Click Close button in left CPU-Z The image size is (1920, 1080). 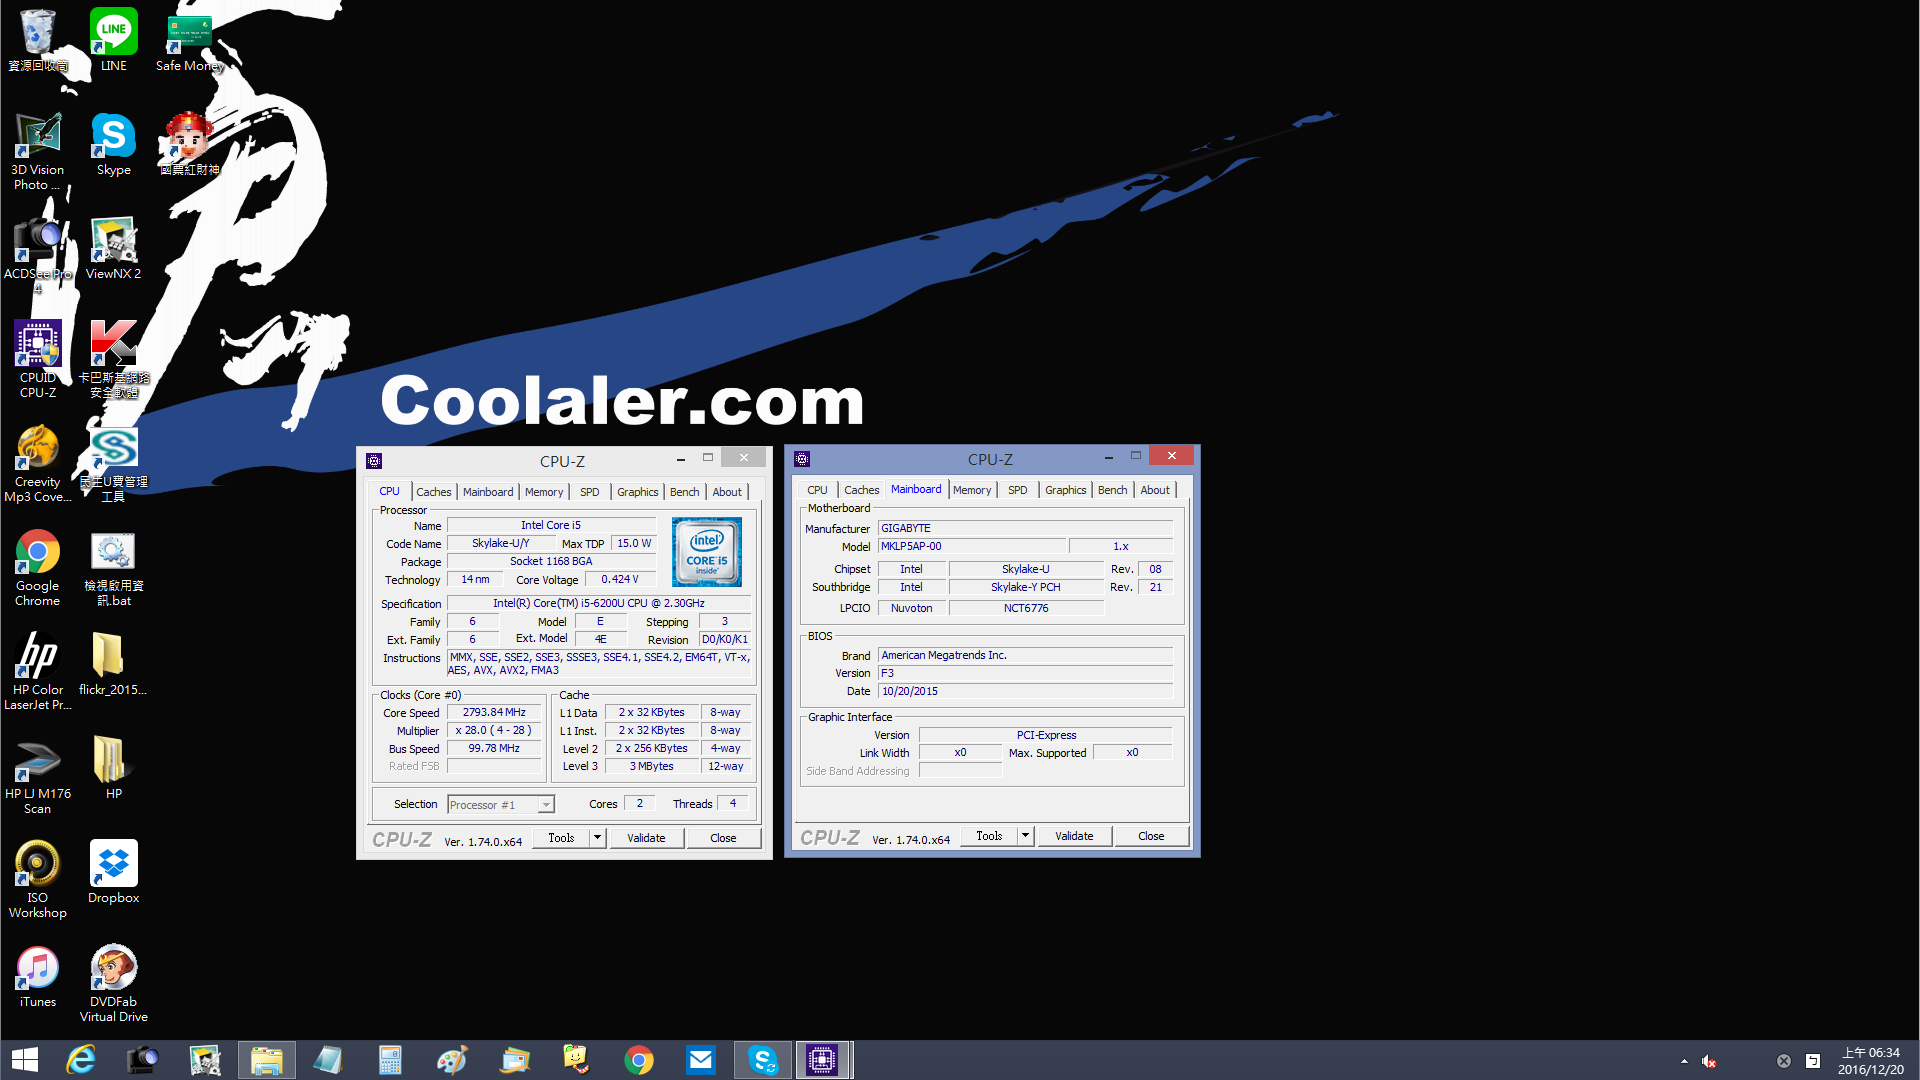pos(723,838)
